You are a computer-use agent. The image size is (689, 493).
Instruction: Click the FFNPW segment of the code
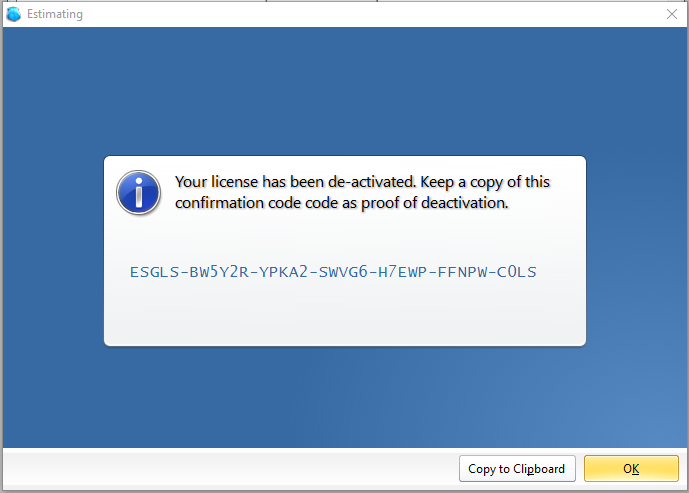pos(462,272)
